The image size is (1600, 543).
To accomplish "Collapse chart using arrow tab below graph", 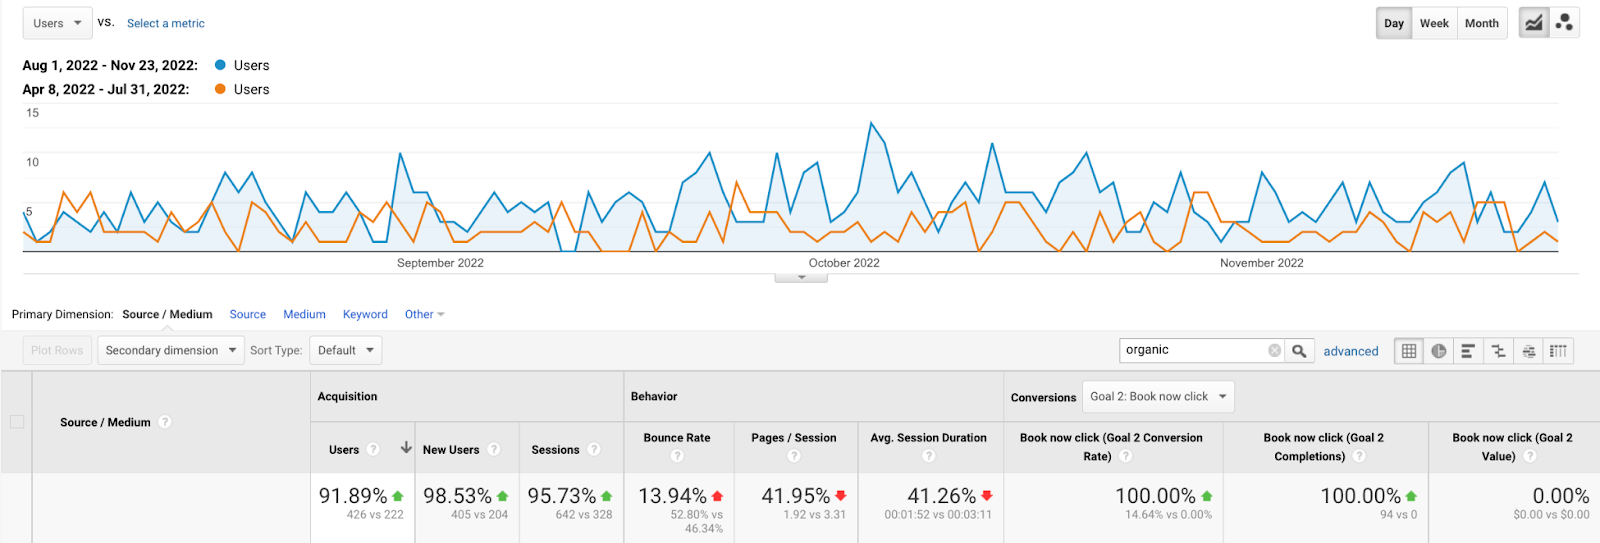I will tap(801, 278).
